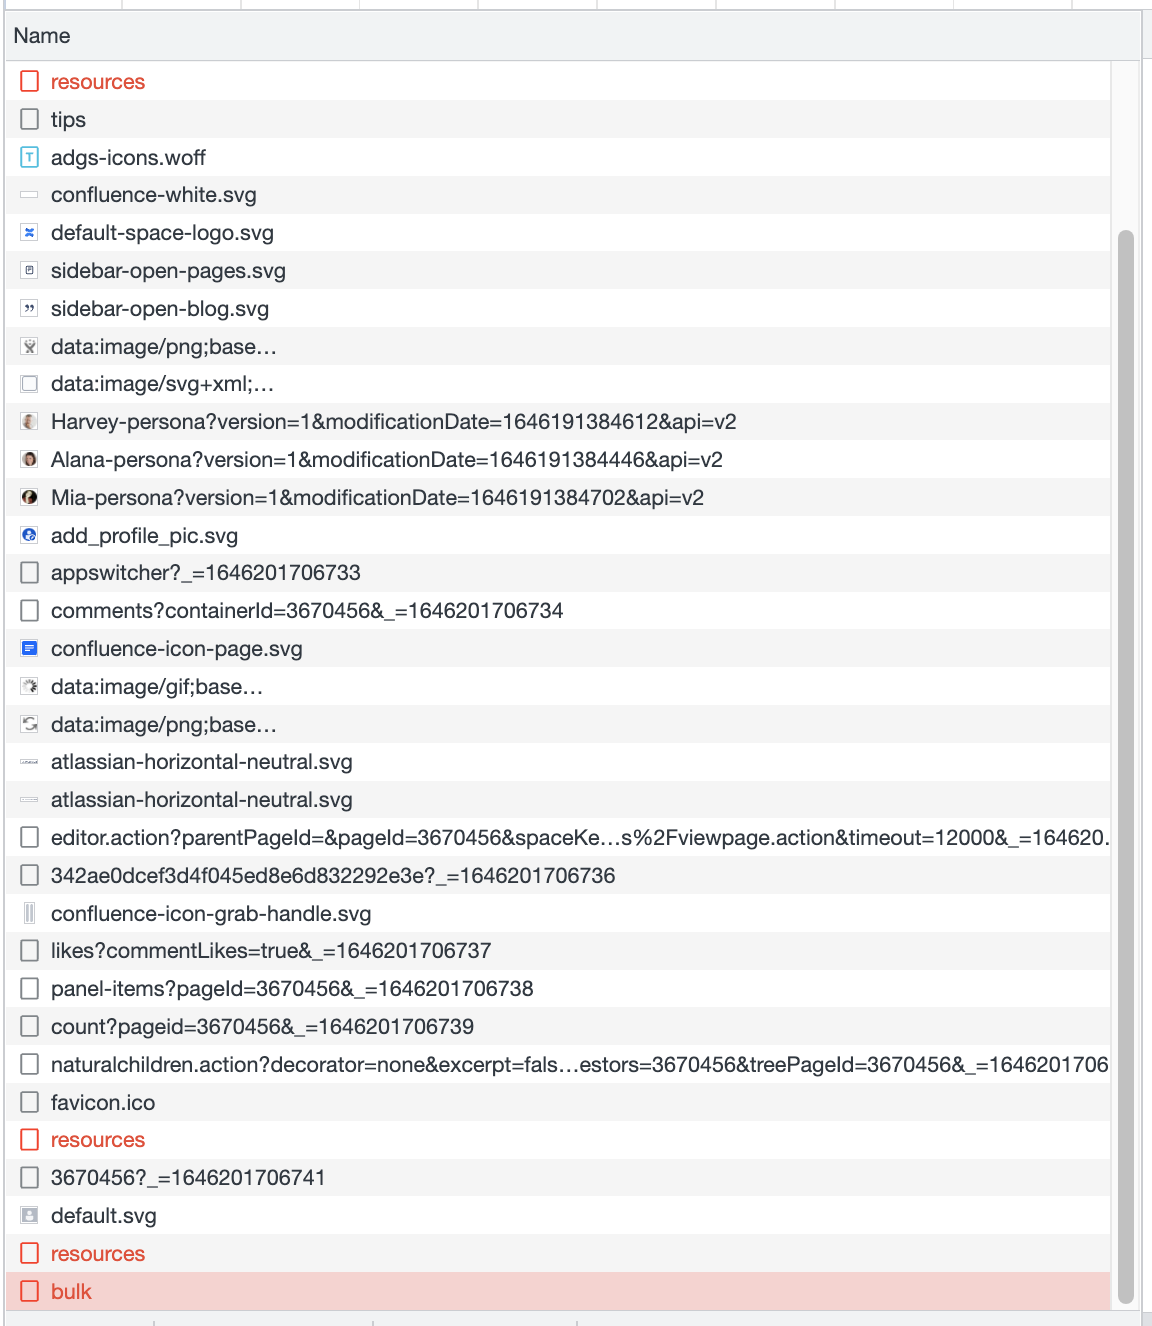Click the icon beside add_profile_pic.svg
The image size is (1152, 1326).
click(30, 536)
